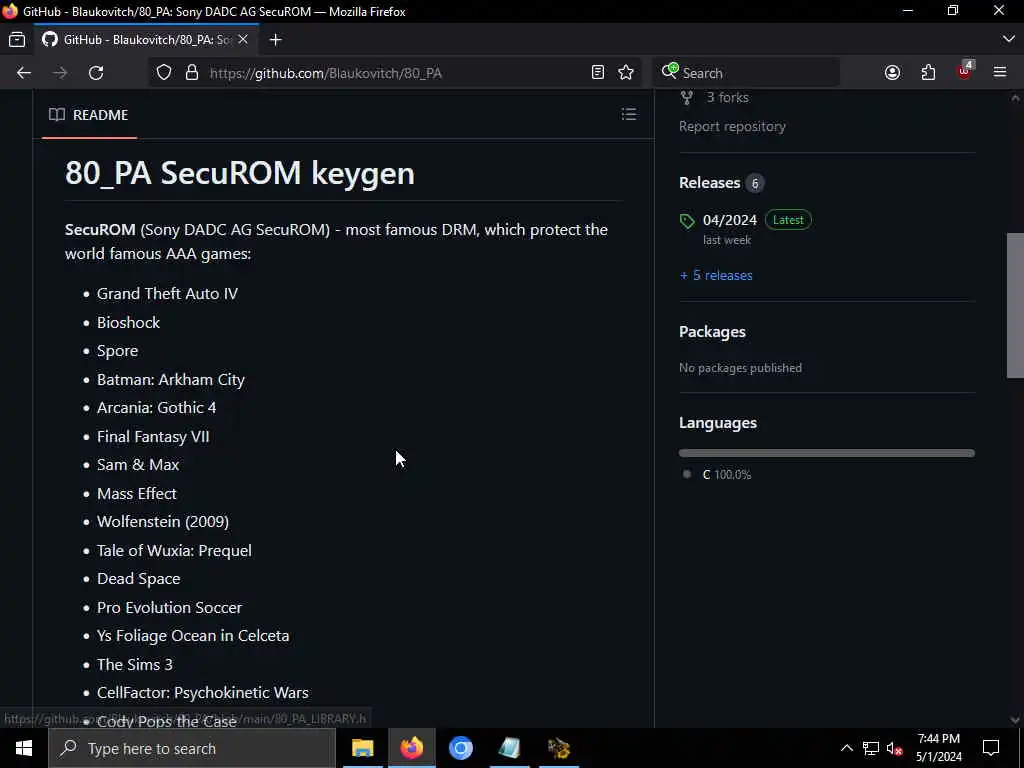Open the tracking protection shield icon
The width and height of the screenshot is (1024, 768).
click(x=164, y=72)
